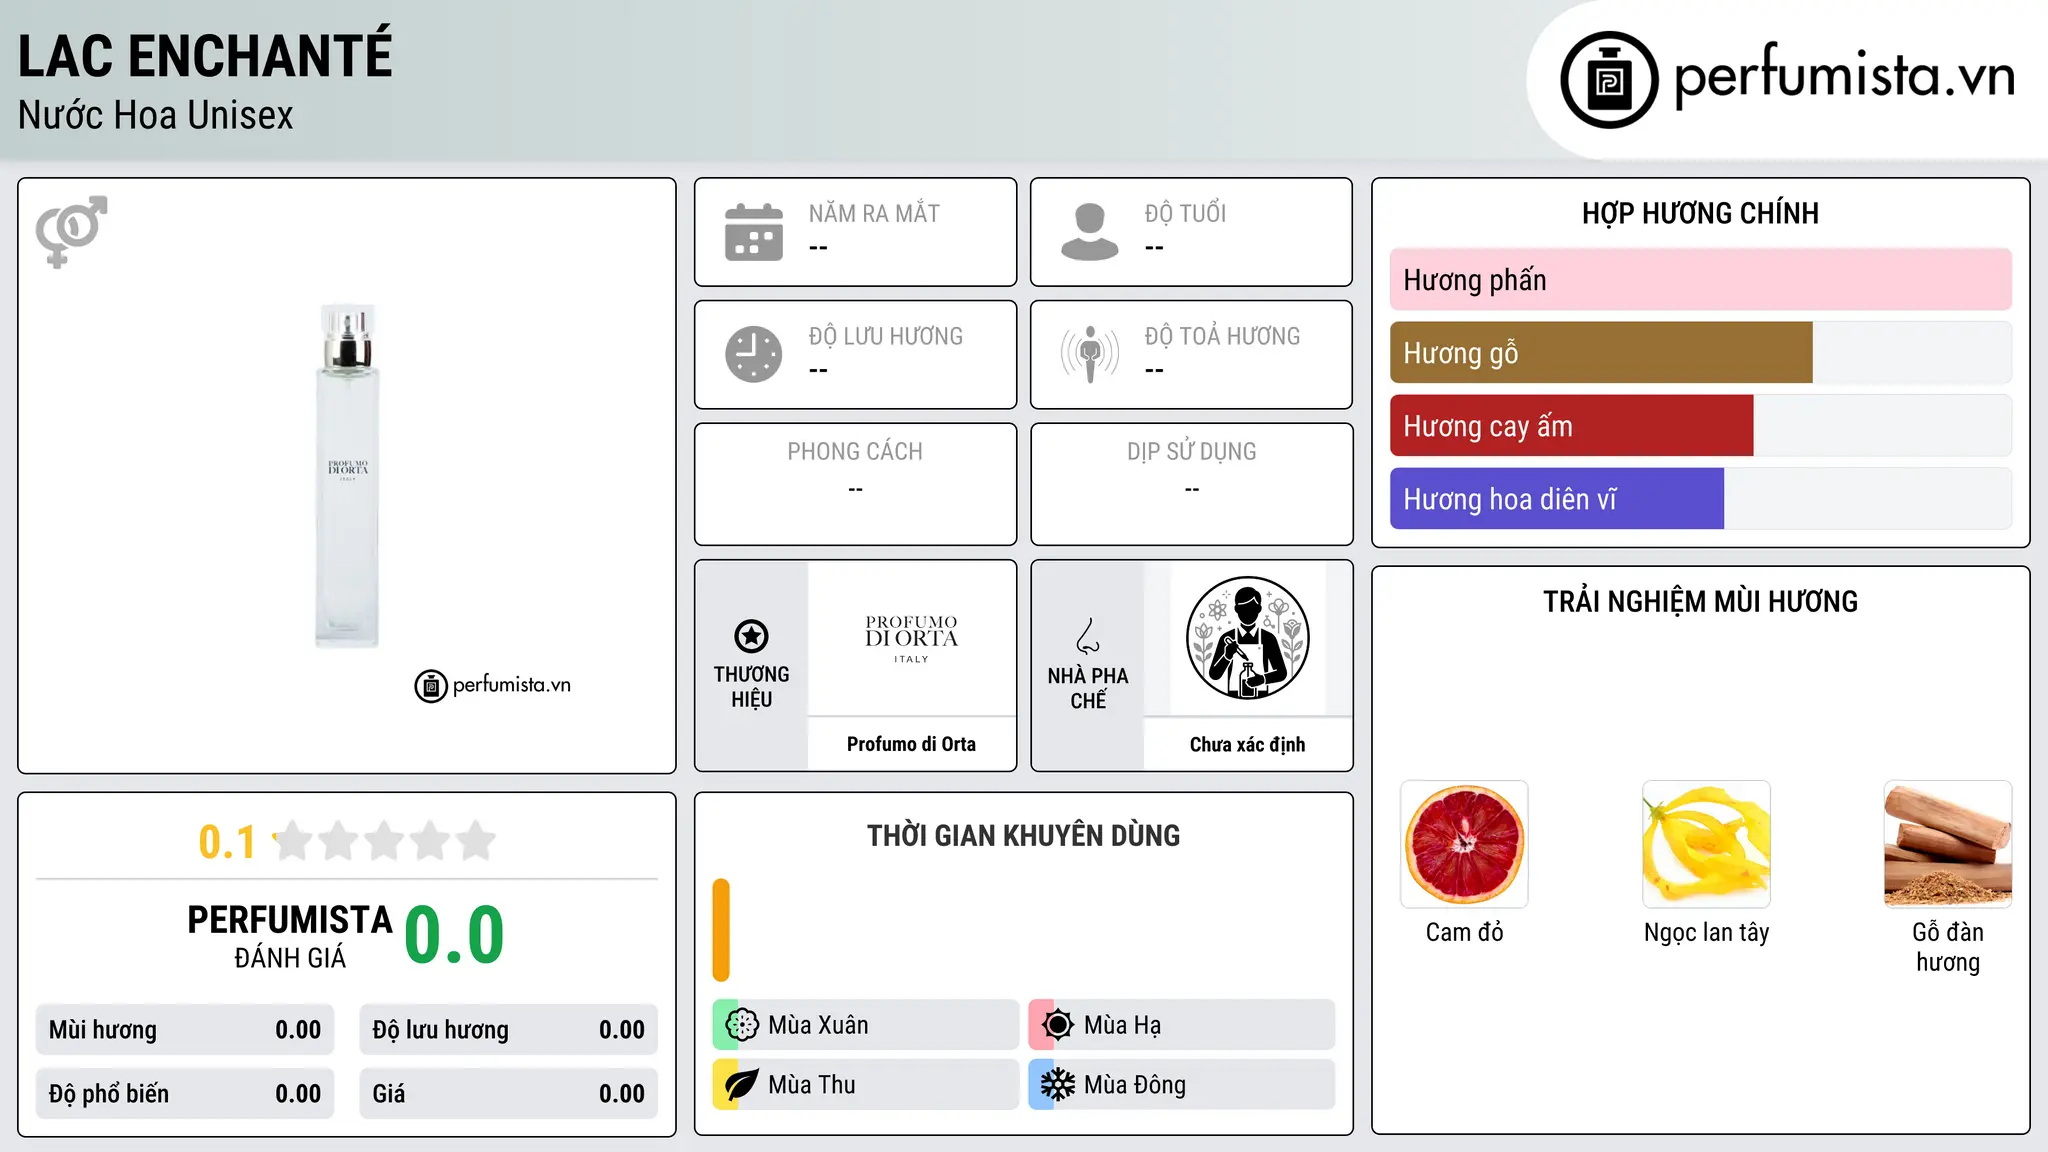Click the Mùa Hạ sun icon
This screenshot has width=2048, height=1152.
click(1058, 1025)
